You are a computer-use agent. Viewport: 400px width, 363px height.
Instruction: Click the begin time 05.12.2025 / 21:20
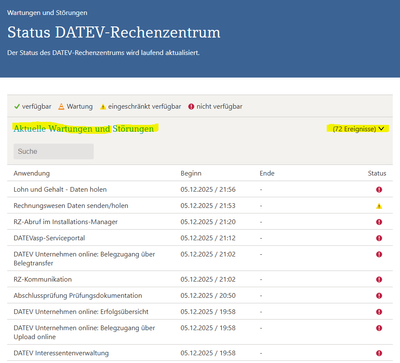tap(208, 222)
